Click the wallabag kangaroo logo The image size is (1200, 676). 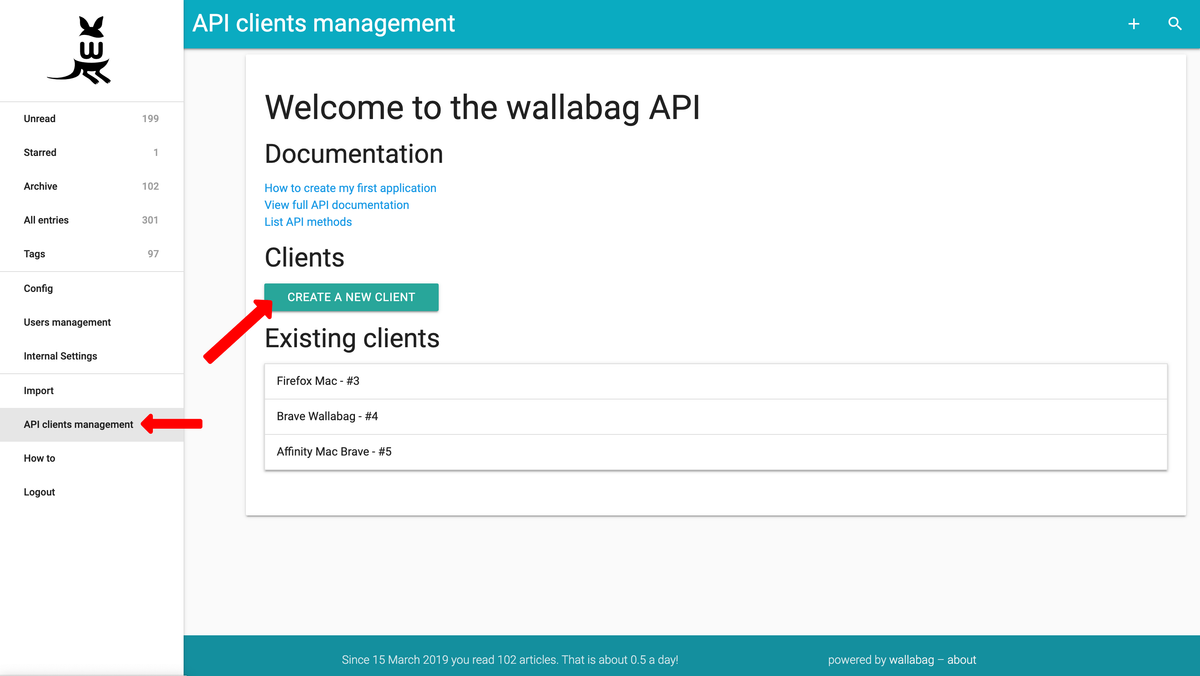[x=80, y=50]
